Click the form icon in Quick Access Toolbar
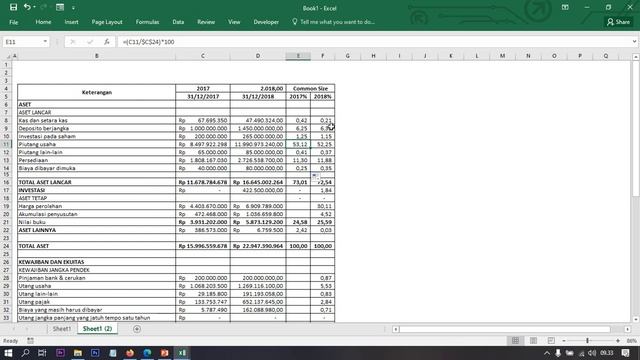The width and height of the screenshot is (640, 360). (60, 7)
